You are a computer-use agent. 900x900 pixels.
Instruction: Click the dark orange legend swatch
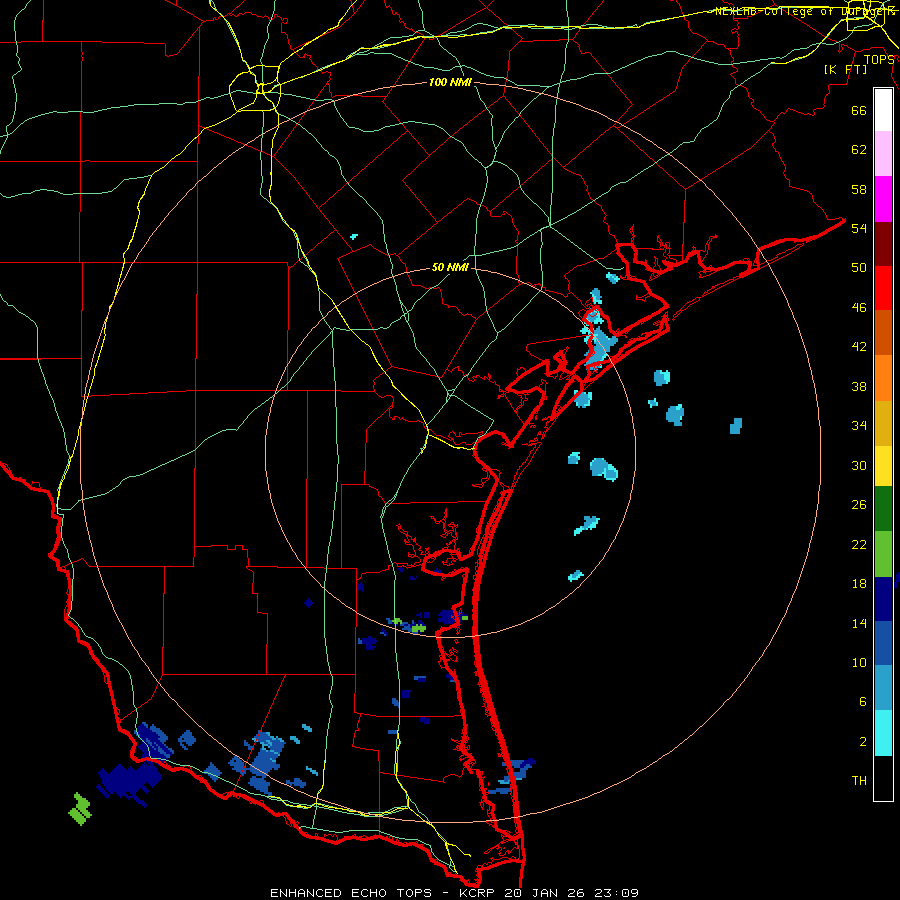(x=883, y=333)
